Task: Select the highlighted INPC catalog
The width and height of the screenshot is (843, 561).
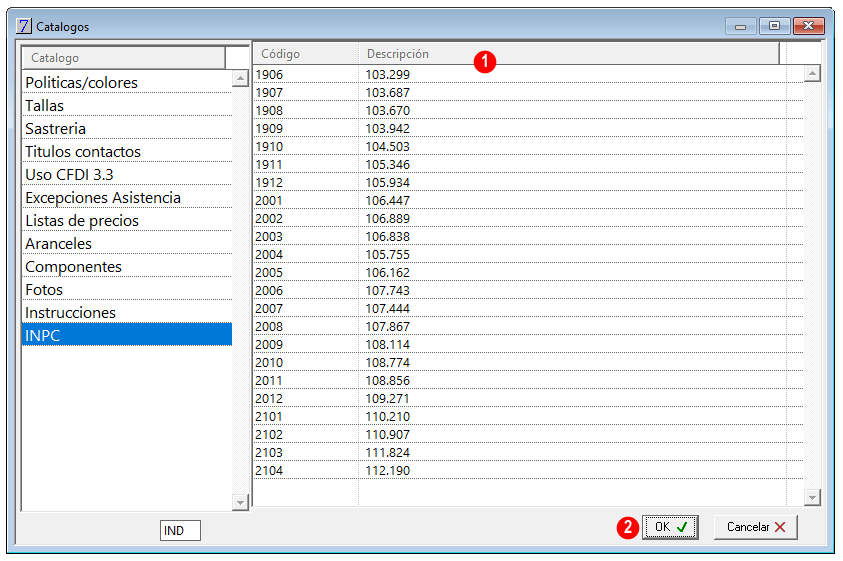Action: (x=43, y=336)
